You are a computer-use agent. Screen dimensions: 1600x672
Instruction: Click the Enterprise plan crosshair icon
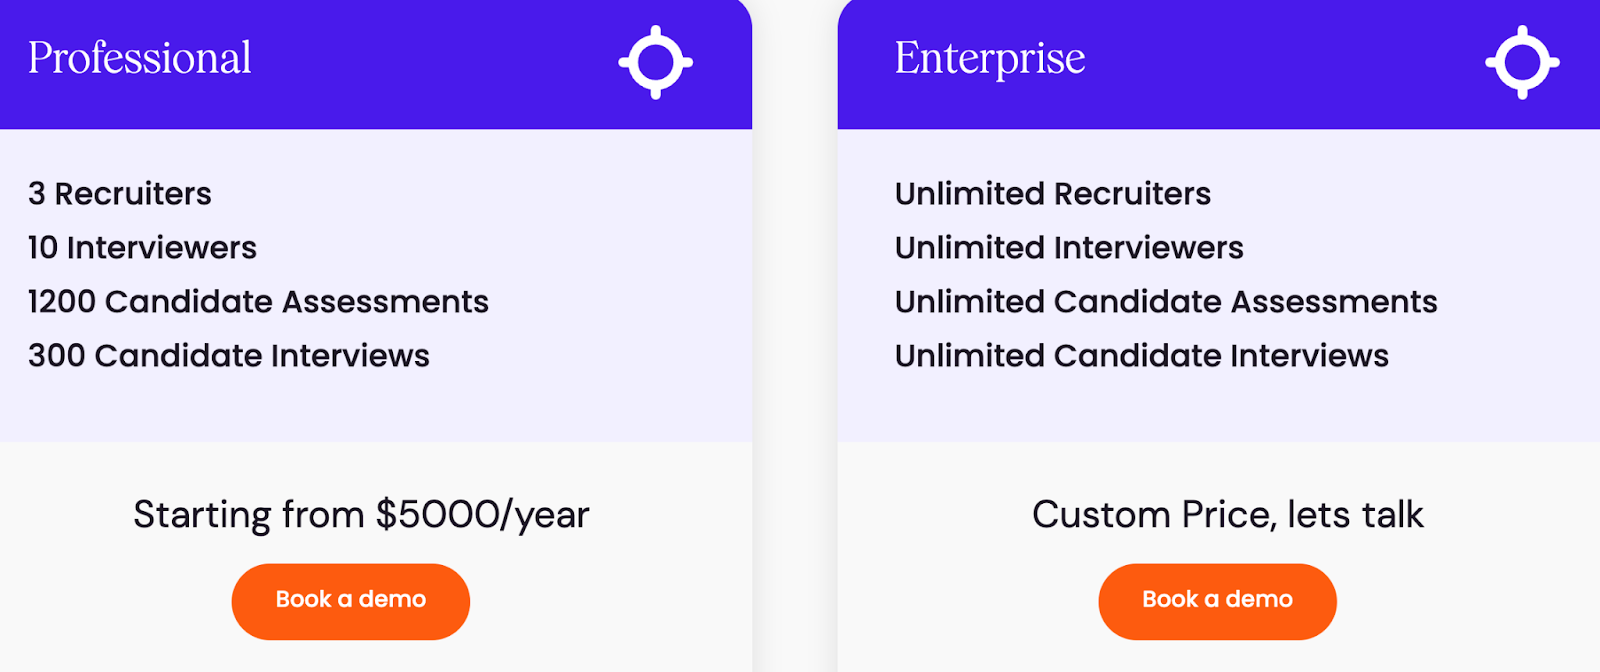(1522, 62)
